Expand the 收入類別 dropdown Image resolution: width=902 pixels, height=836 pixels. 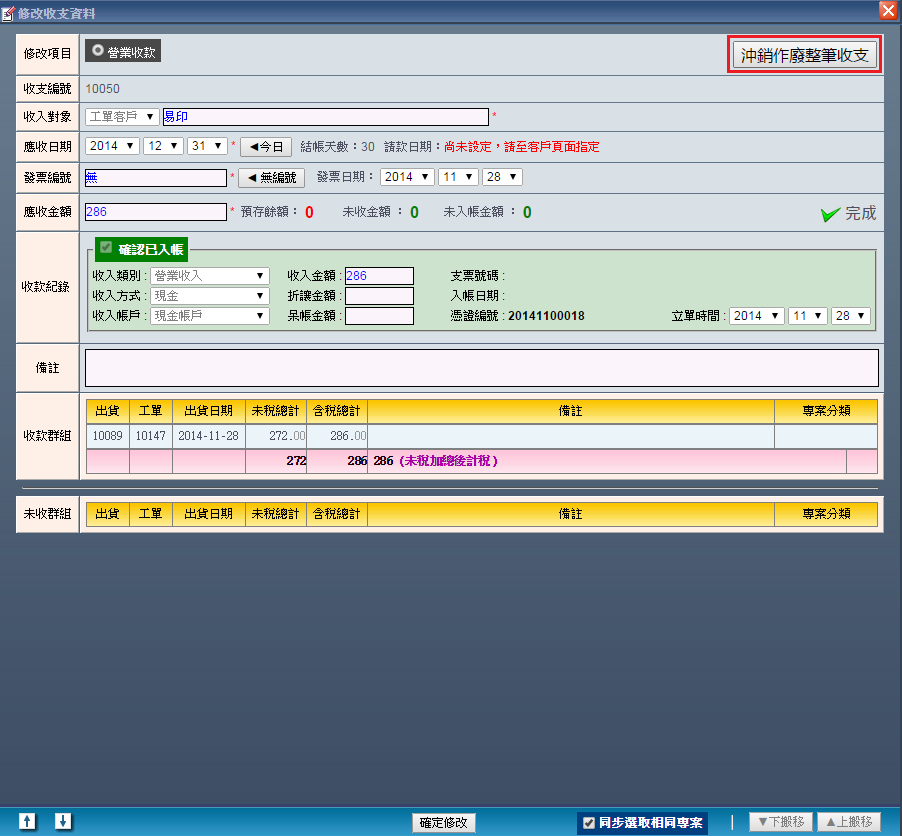(209, 276)
